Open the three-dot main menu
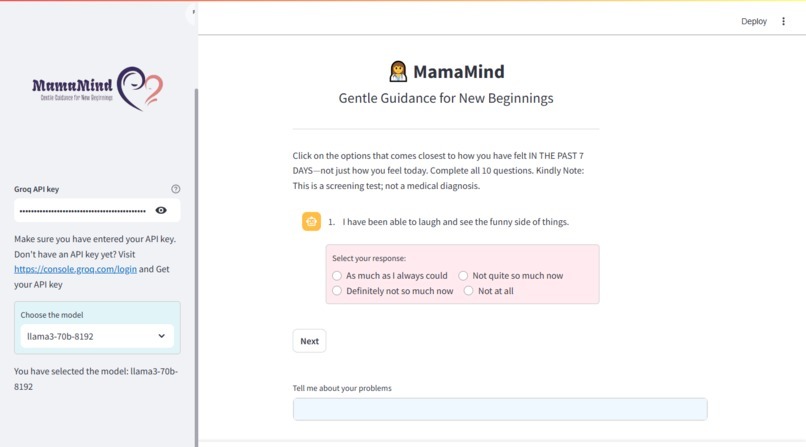The width and height of the screenshot is (806, 447). point(783,21)
